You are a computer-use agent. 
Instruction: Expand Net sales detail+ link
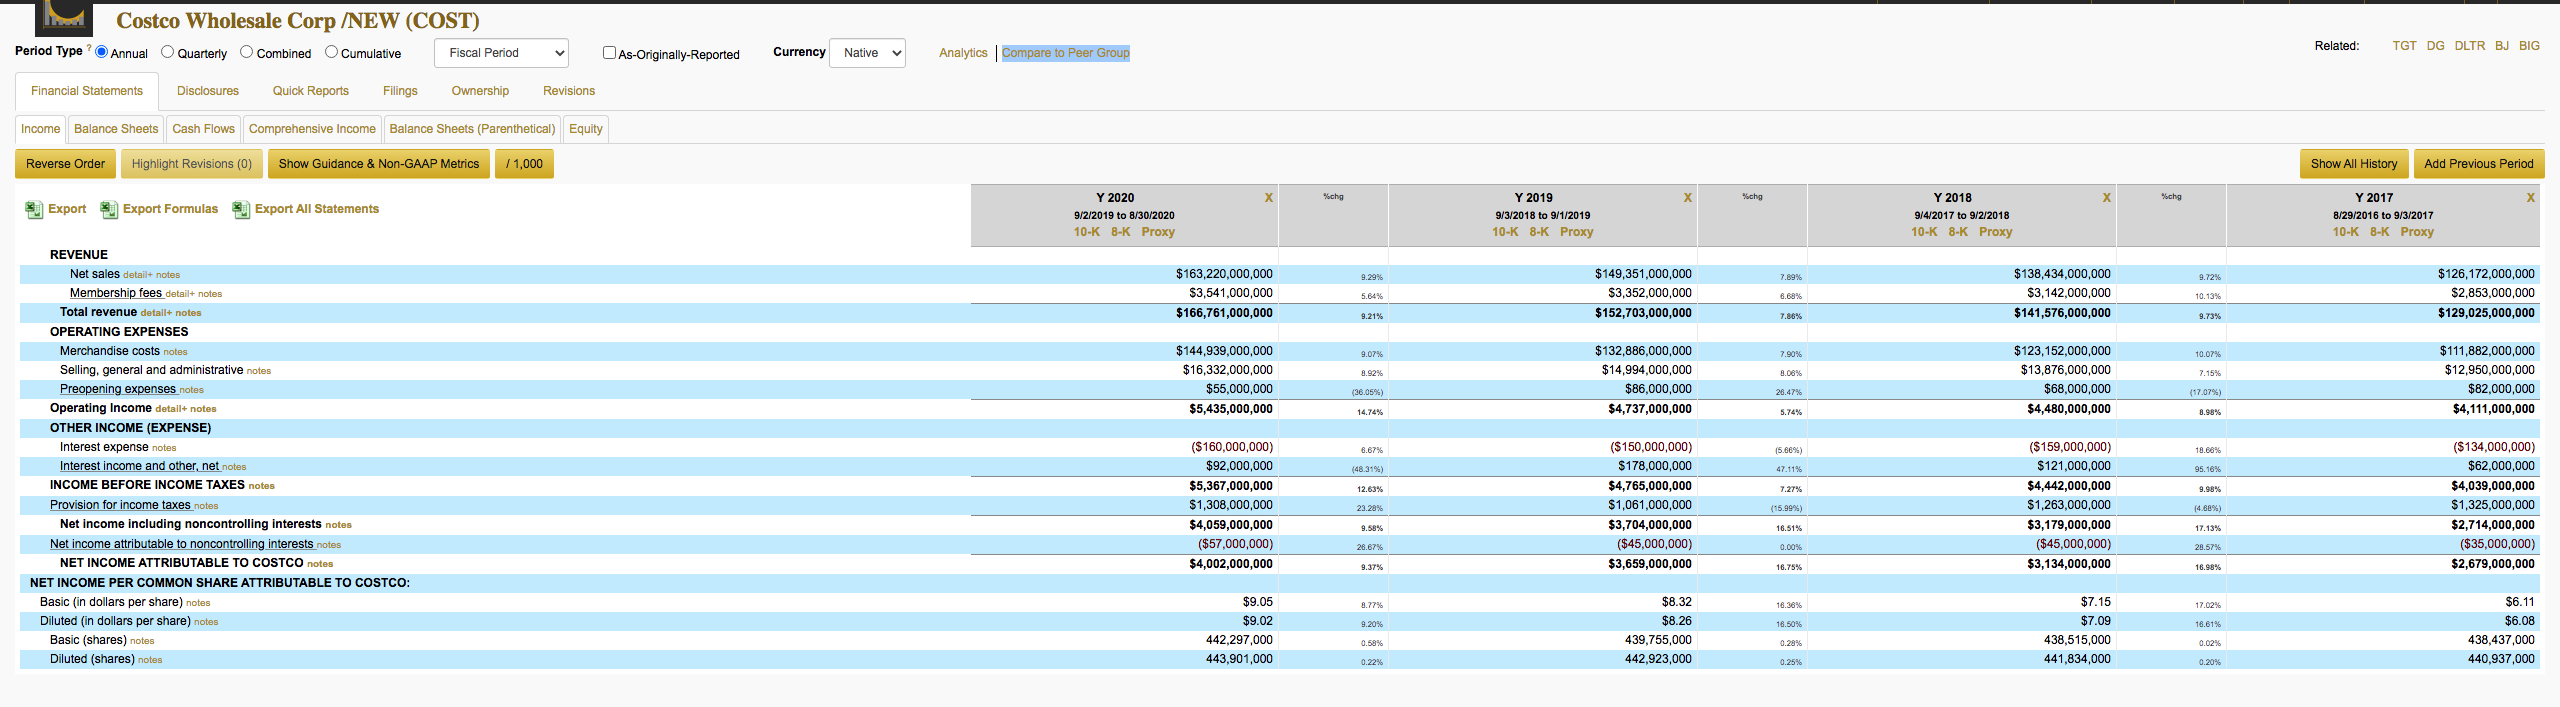click(x=137, y=275)
